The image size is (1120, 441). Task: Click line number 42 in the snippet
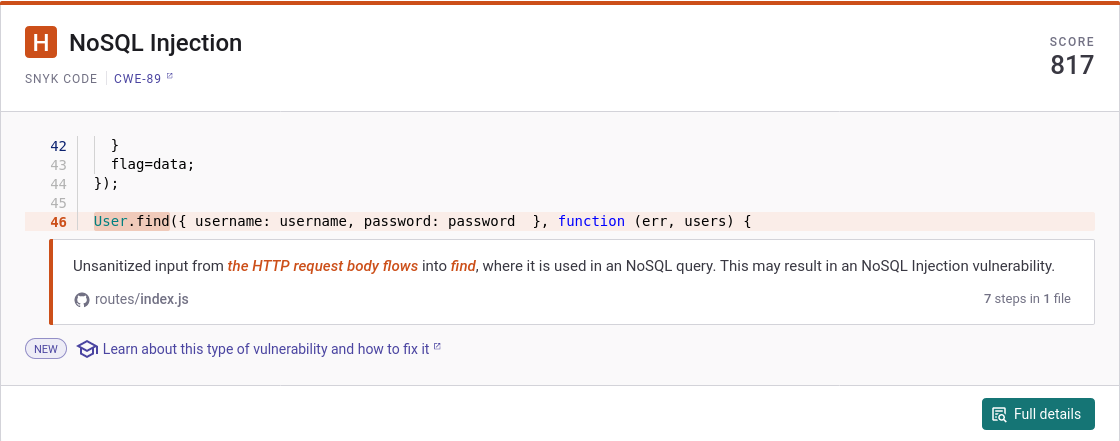(x=58, y=146)
